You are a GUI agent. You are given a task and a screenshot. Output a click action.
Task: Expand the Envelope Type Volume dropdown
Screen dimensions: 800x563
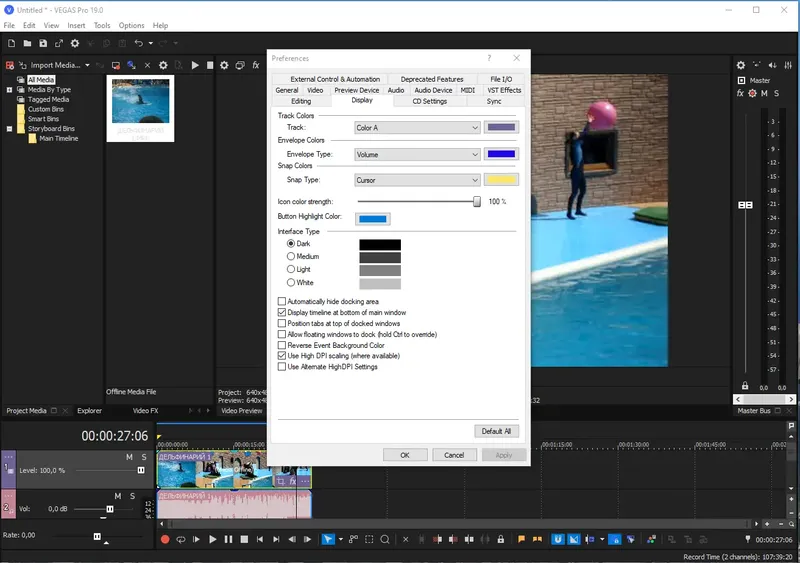[417, 155]
